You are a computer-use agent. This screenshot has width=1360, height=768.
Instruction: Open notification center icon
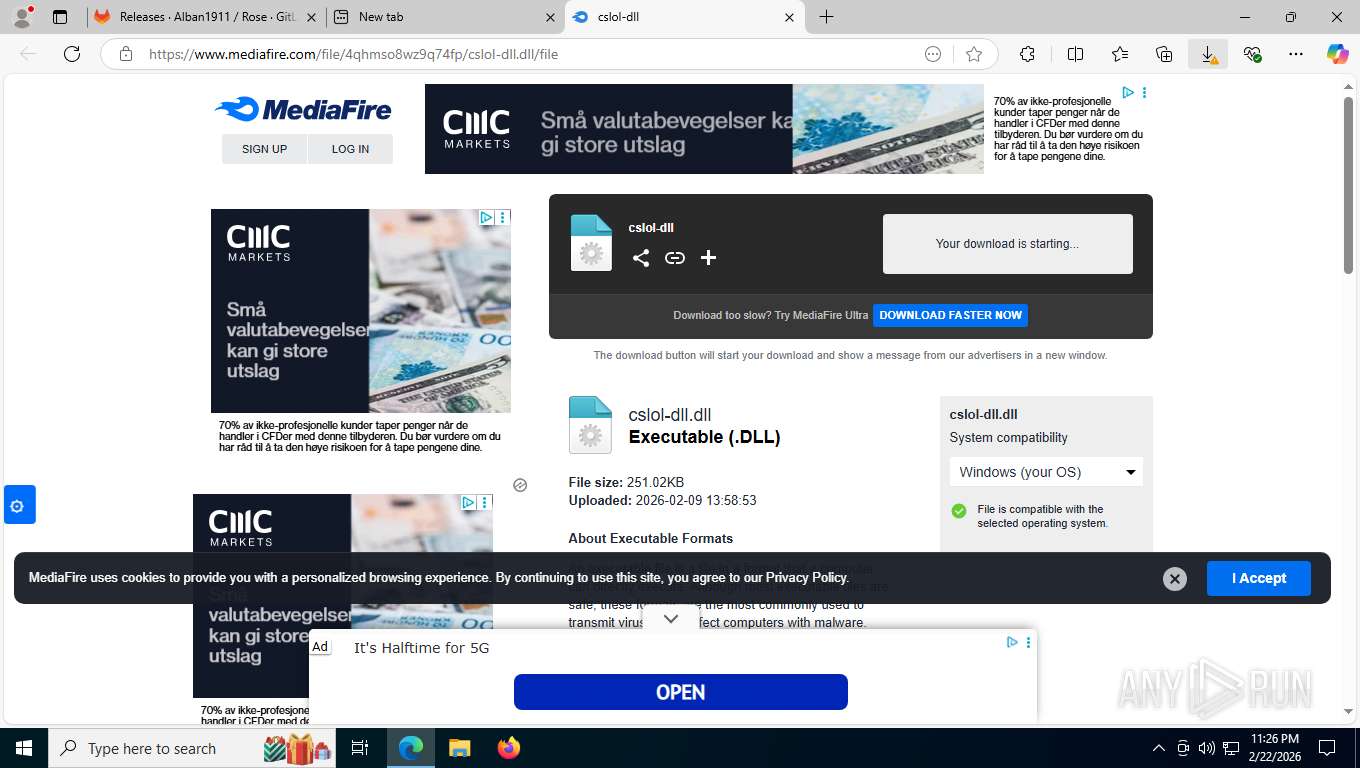(1327, 748)
